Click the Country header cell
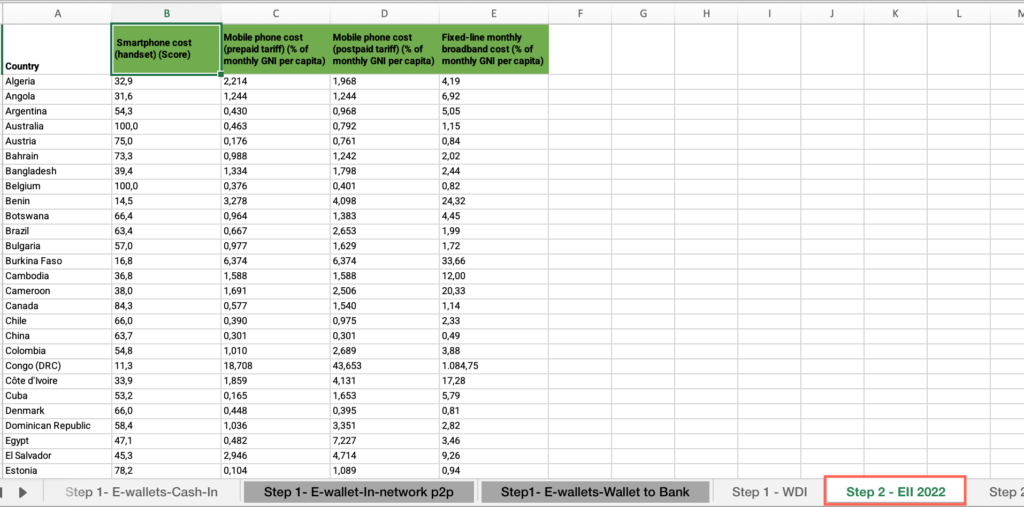Image resolution: width=1024 pixels, height=507 pixels. point(57,49)
